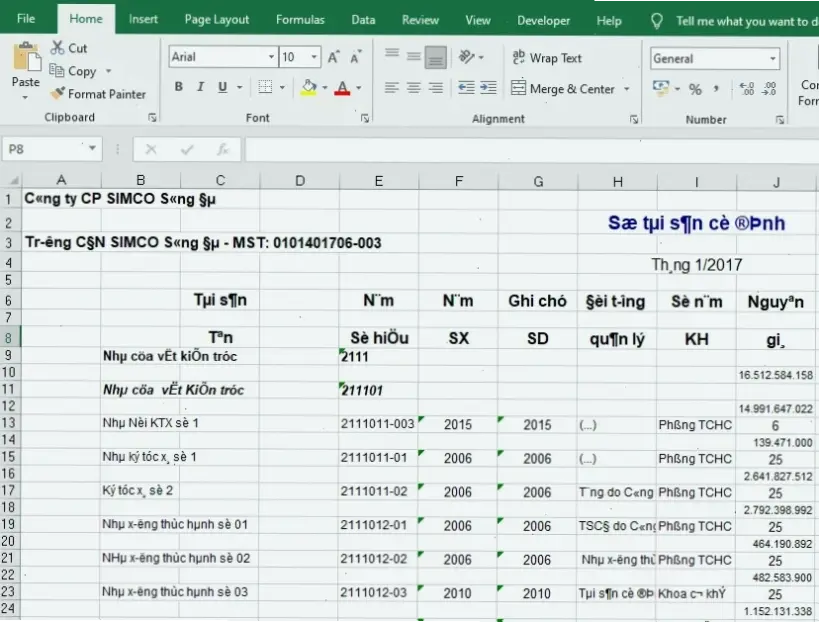
Task: Click the Cut scissors icon
Action: click(x=57, y=48)
